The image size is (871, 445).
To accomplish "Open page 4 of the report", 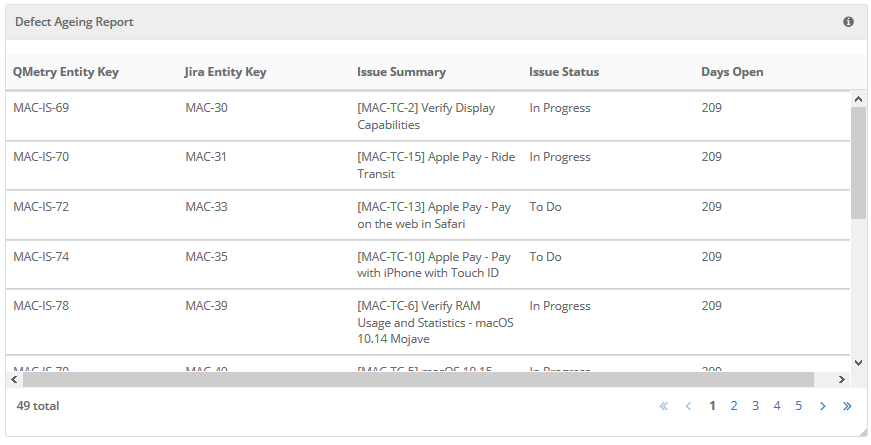I will tap(777, 406).
